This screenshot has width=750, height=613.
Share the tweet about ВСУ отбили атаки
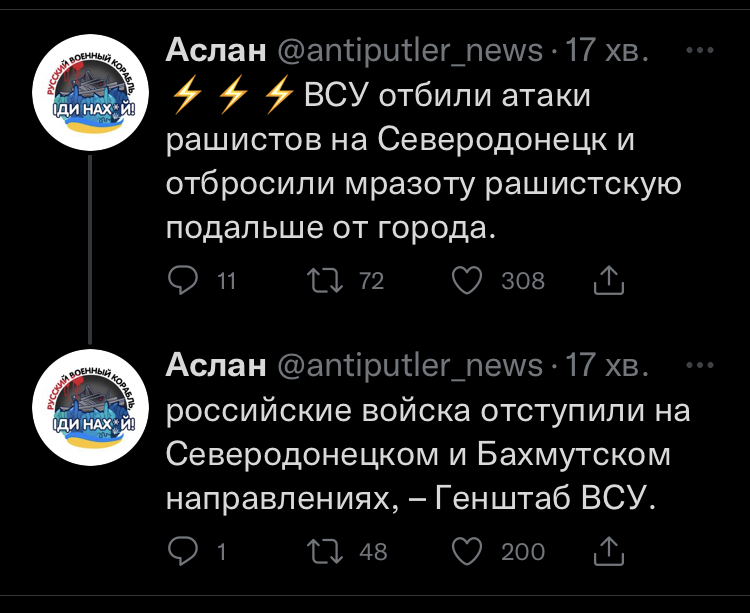point(608,283)
